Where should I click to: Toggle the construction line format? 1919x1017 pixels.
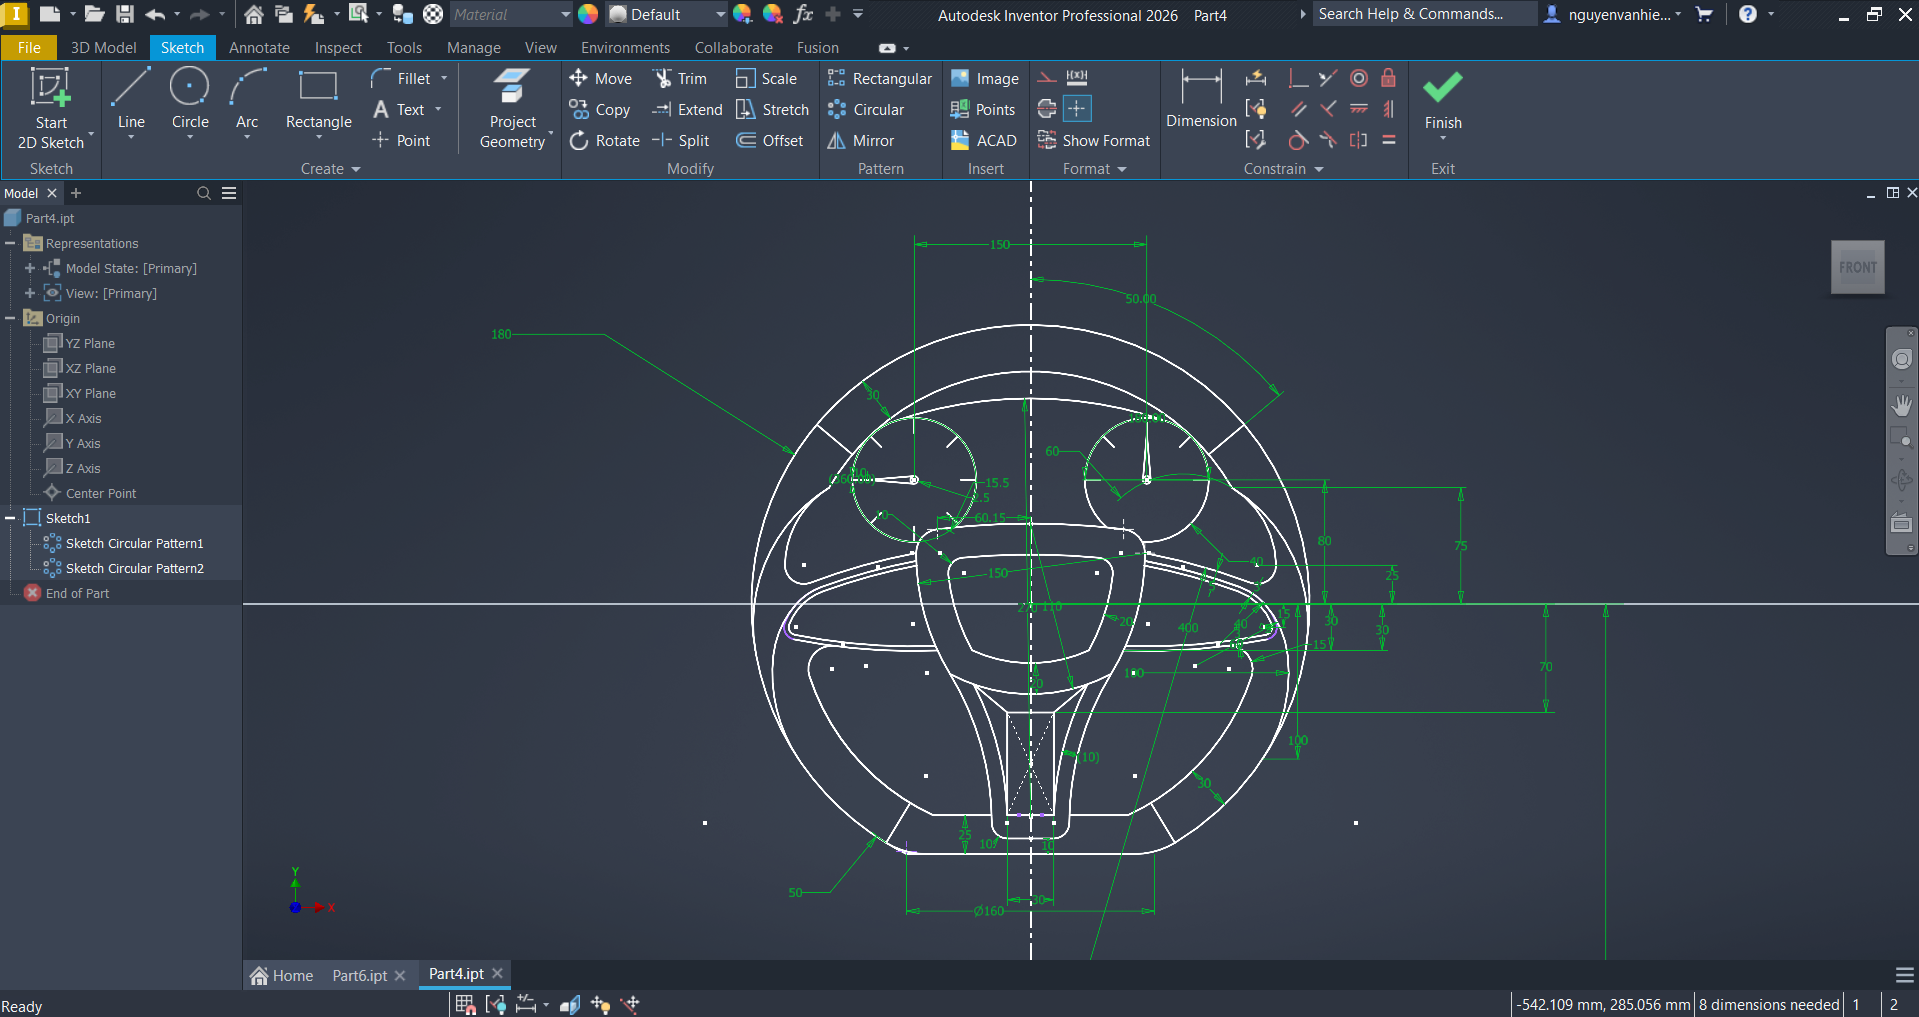(1047, 78)
